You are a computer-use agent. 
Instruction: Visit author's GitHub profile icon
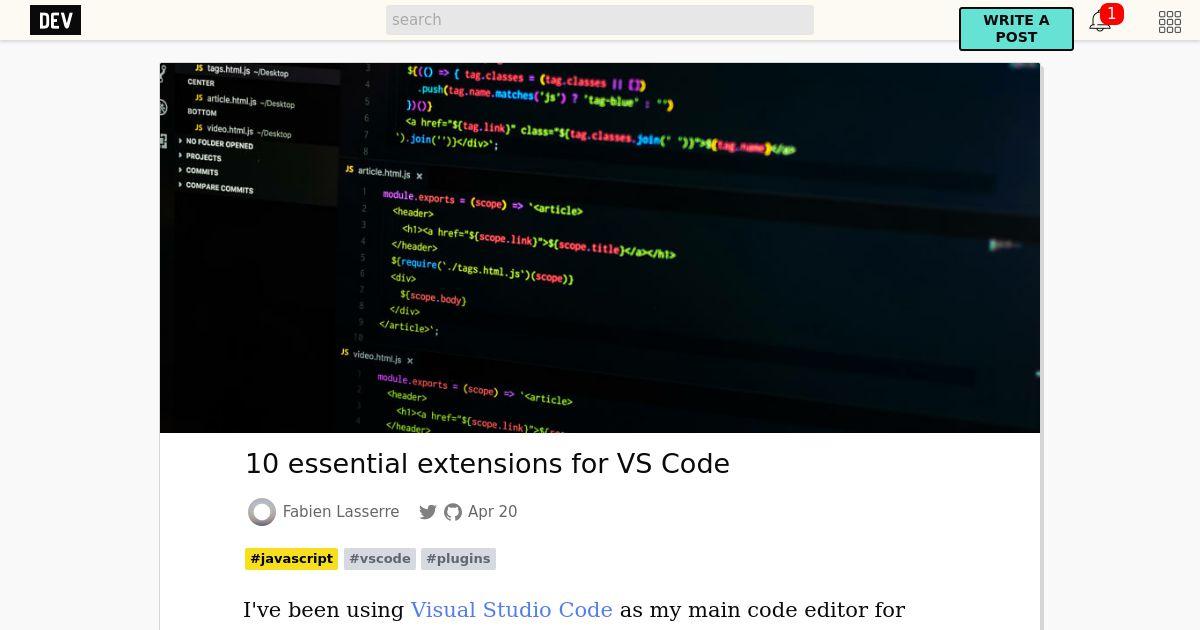[x=453, y=512]
